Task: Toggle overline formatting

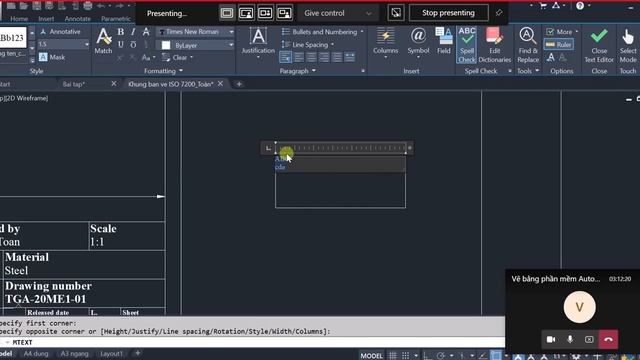Action: coord(133,44)
